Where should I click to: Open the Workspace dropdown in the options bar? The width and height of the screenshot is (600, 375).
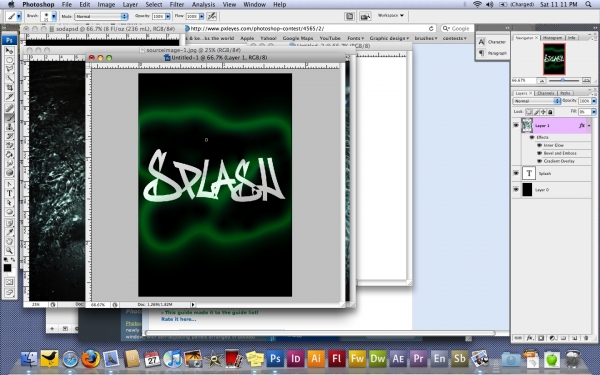[x=391, y=16]
